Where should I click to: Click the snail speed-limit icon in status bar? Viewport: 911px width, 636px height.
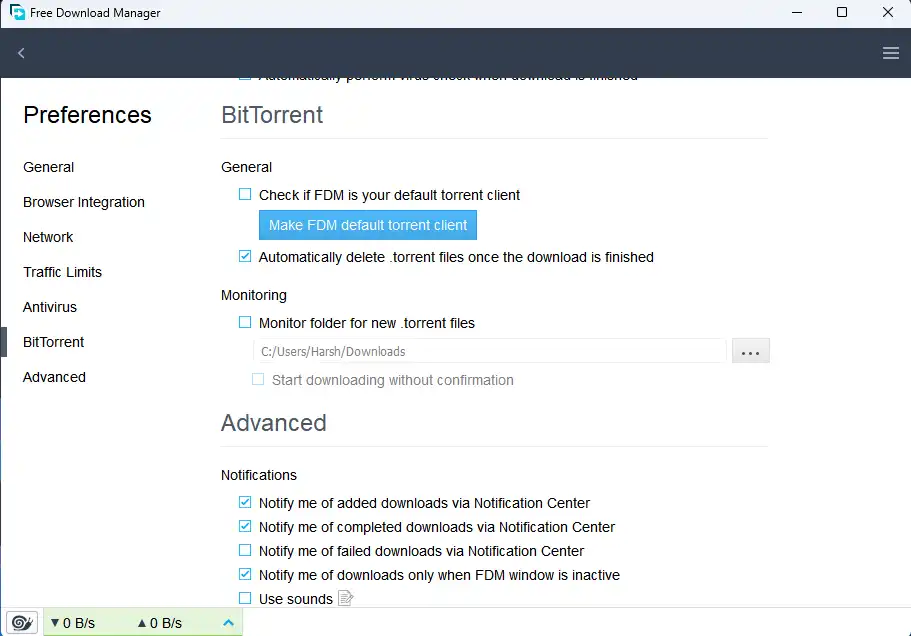coord(21,621)
